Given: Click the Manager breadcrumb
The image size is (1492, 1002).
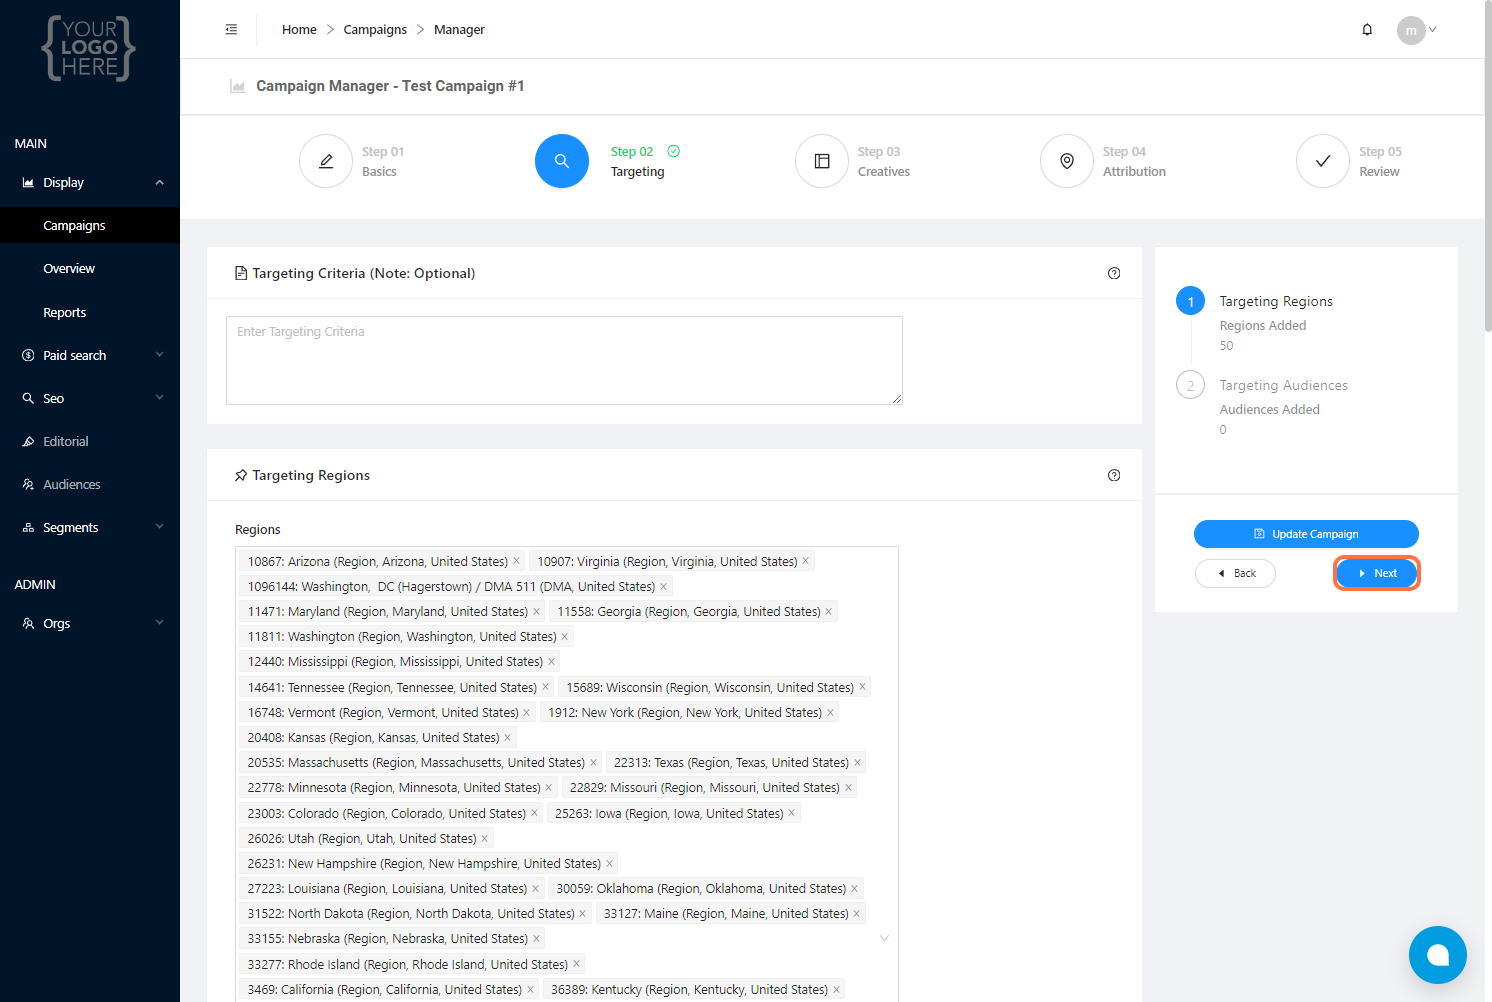Looking at the screenshot, I should [459, 30].
